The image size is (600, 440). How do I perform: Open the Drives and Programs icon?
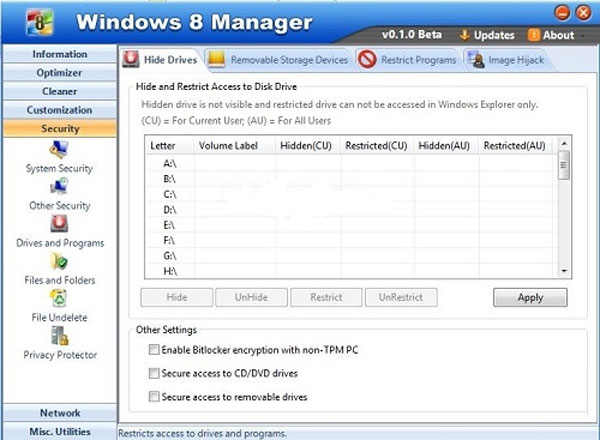[x=59, y=224]
